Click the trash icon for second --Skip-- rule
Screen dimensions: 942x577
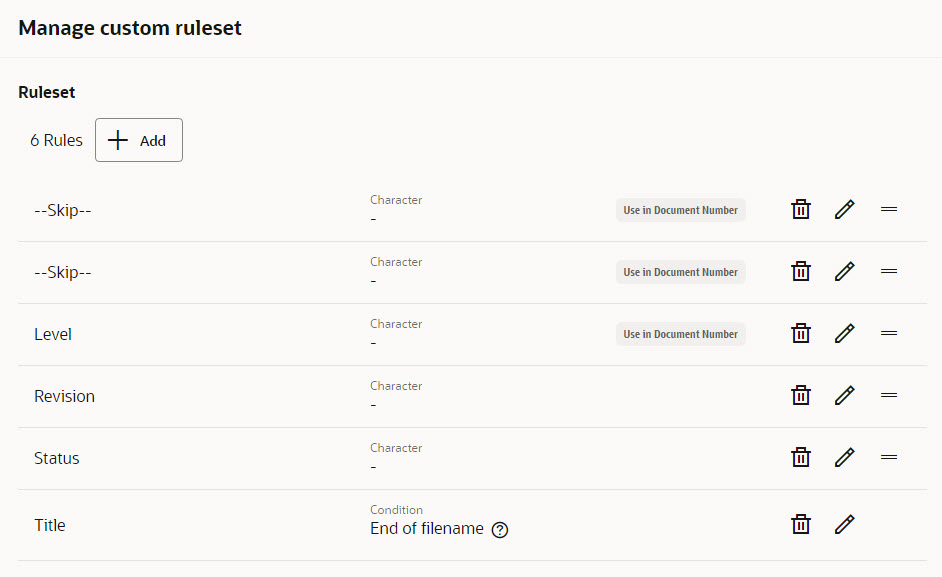[x=801, y=272]
